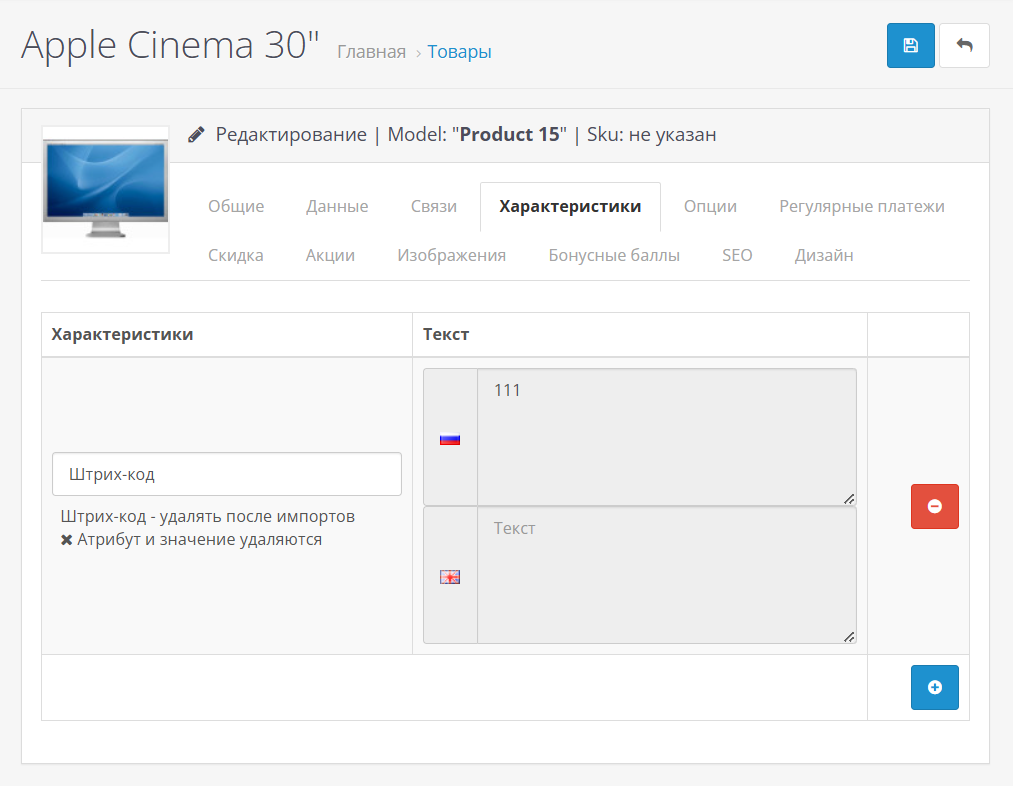Select the Характеристики tab
The height and width of the screenshot is (786, 1013).
[x=570, y=206]
